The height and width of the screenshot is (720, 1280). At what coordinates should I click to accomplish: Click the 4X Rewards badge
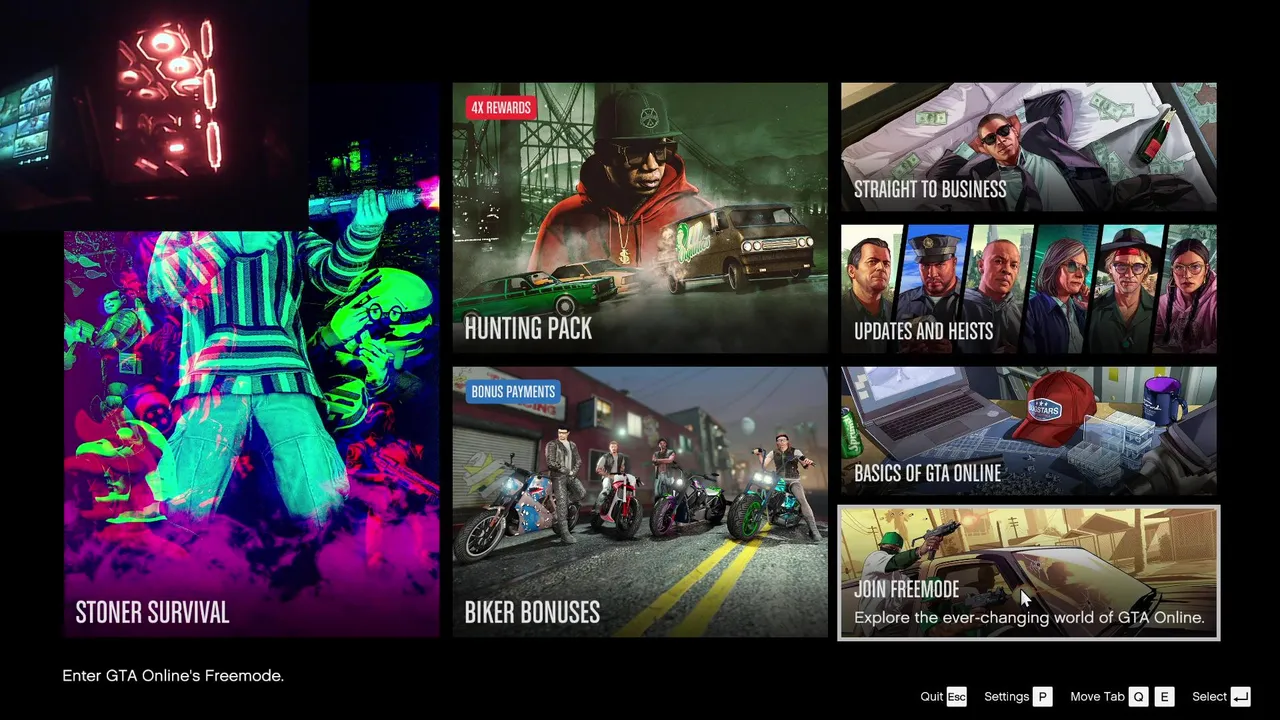(499, 107)
